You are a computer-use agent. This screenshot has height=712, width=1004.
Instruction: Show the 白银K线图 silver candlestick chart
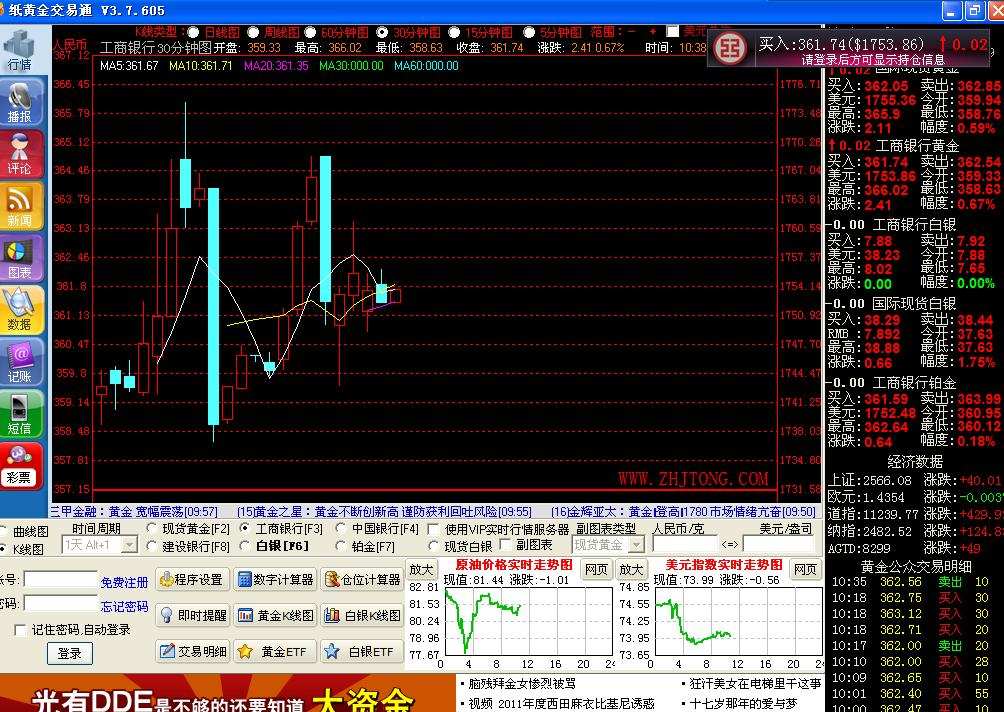pos(362,615)
